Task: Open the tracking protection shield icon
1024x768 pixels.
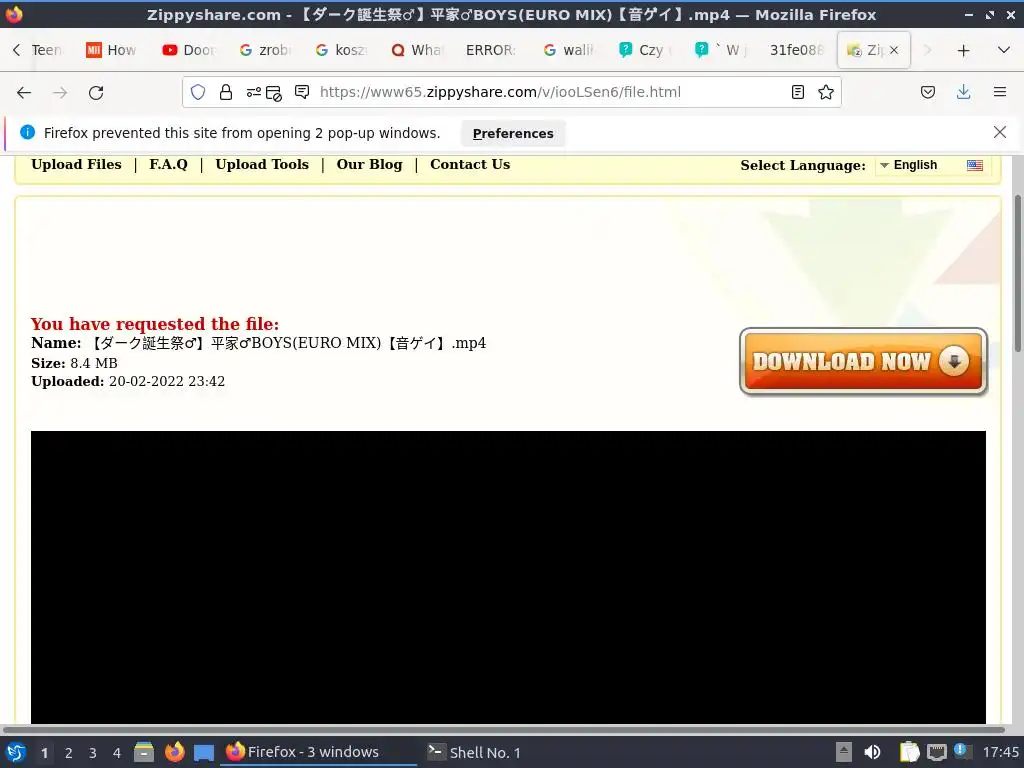Action: coord(198,92)
